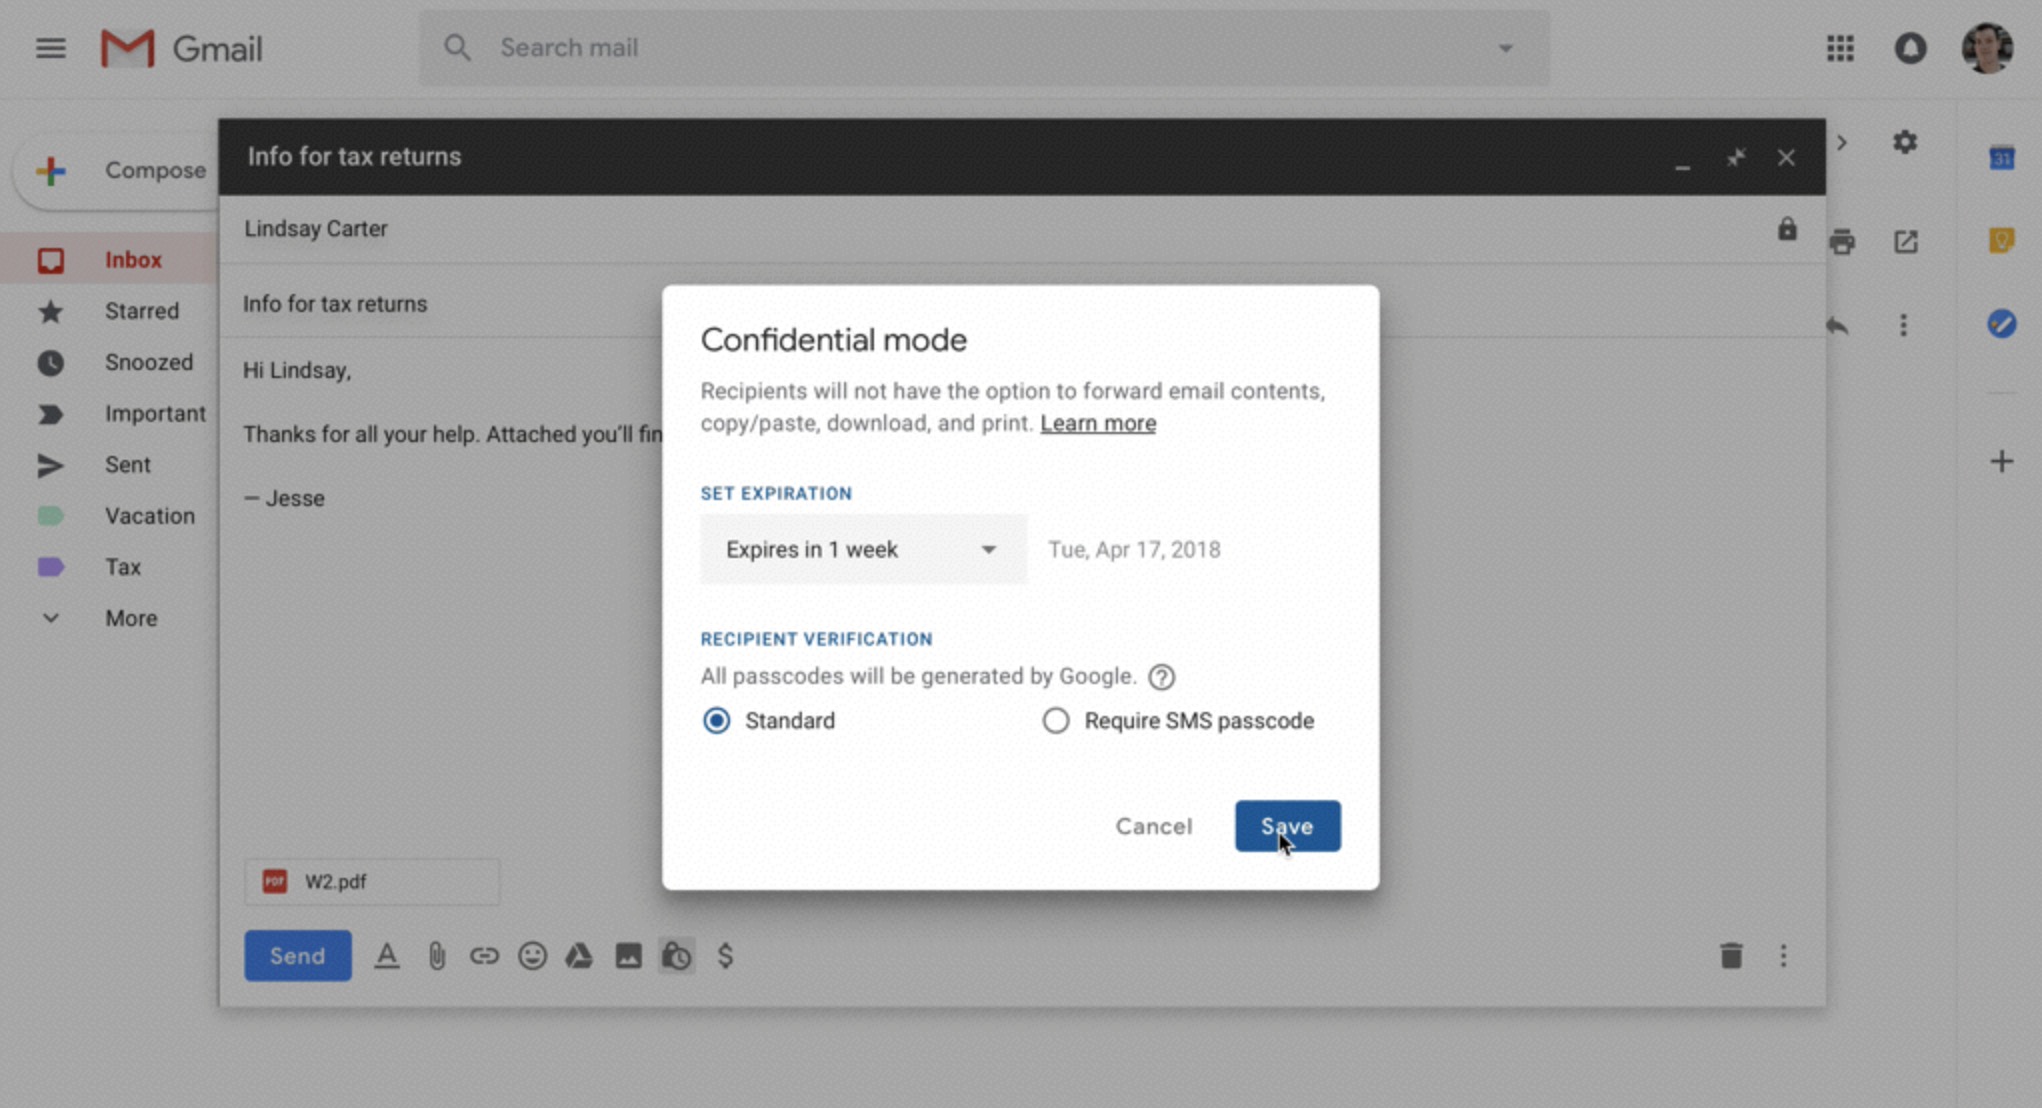Go to the Sent folder
Viewport: 2042px width, 1108px height.
click(x=128, y=465)
